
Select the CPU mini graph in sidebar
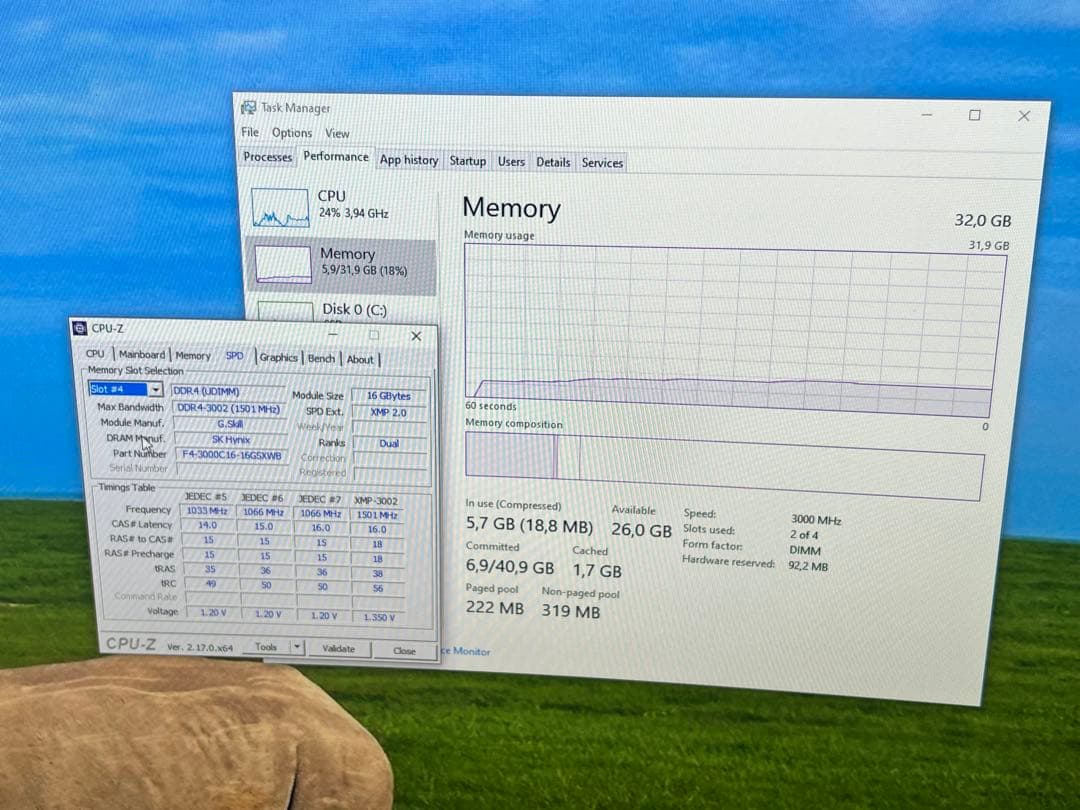tap(280, 206)
